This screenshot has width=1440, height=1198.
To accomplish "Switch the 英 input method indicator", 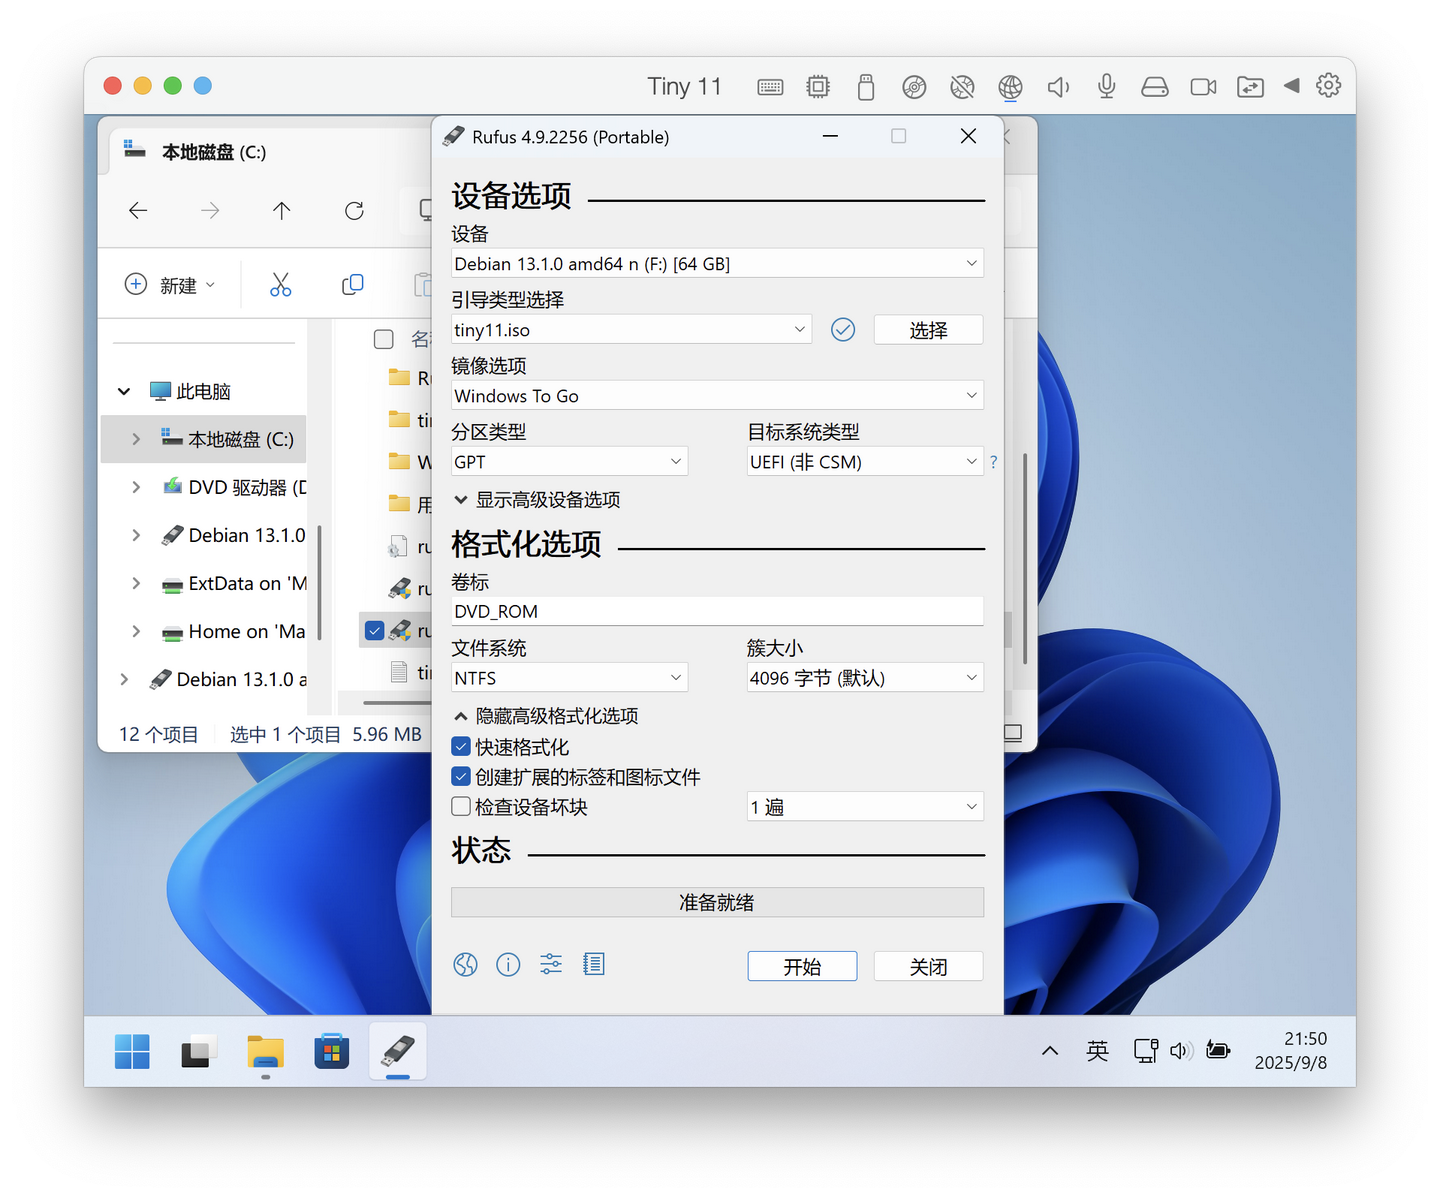I will [1097, 1051].
